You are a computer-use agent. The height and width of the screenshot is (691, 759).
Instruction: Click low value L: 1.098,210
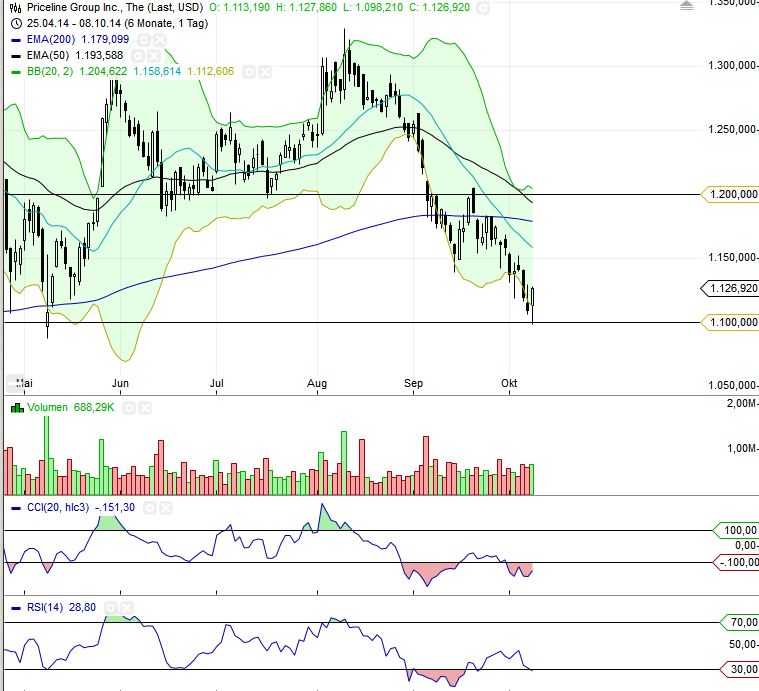pyautogui.click(x=373, y=7)
